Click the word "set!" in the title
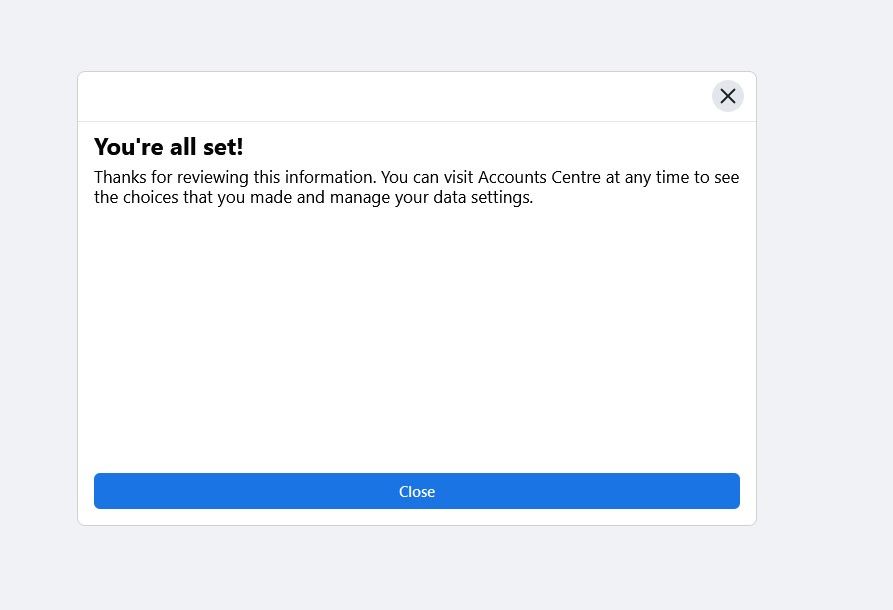The width and height of the screenshot is (893, 610). click(223, 147)
